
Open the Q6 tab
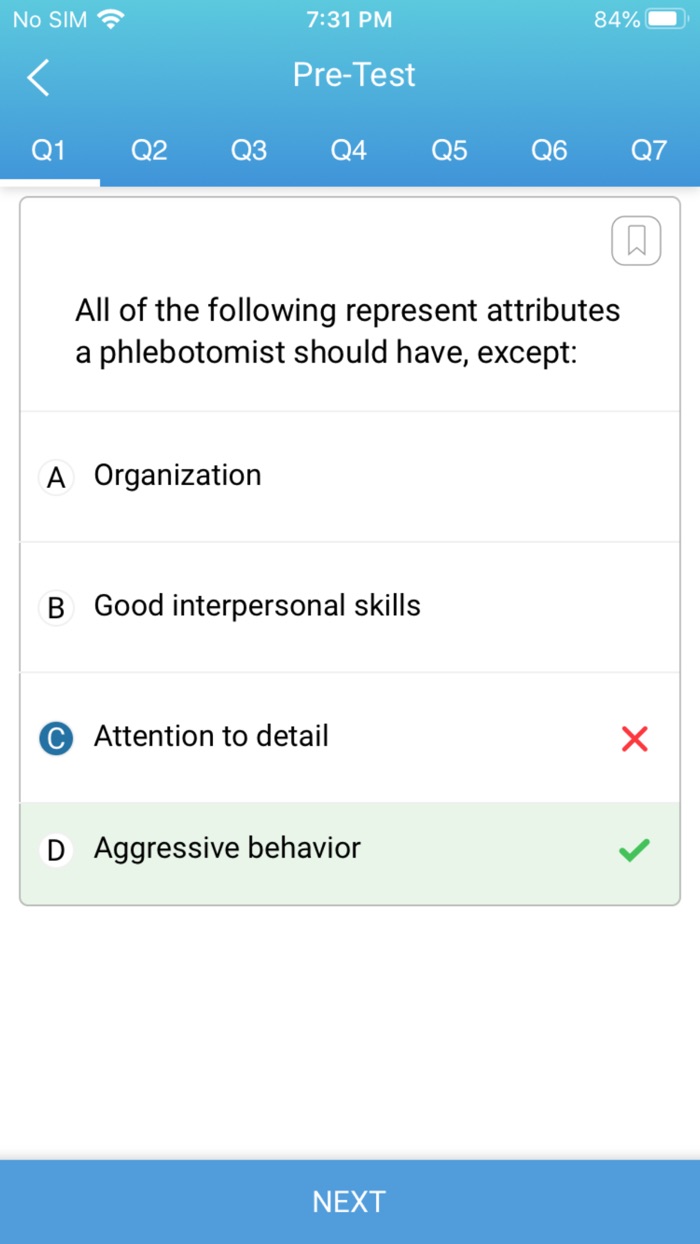[x=549, y=151]
